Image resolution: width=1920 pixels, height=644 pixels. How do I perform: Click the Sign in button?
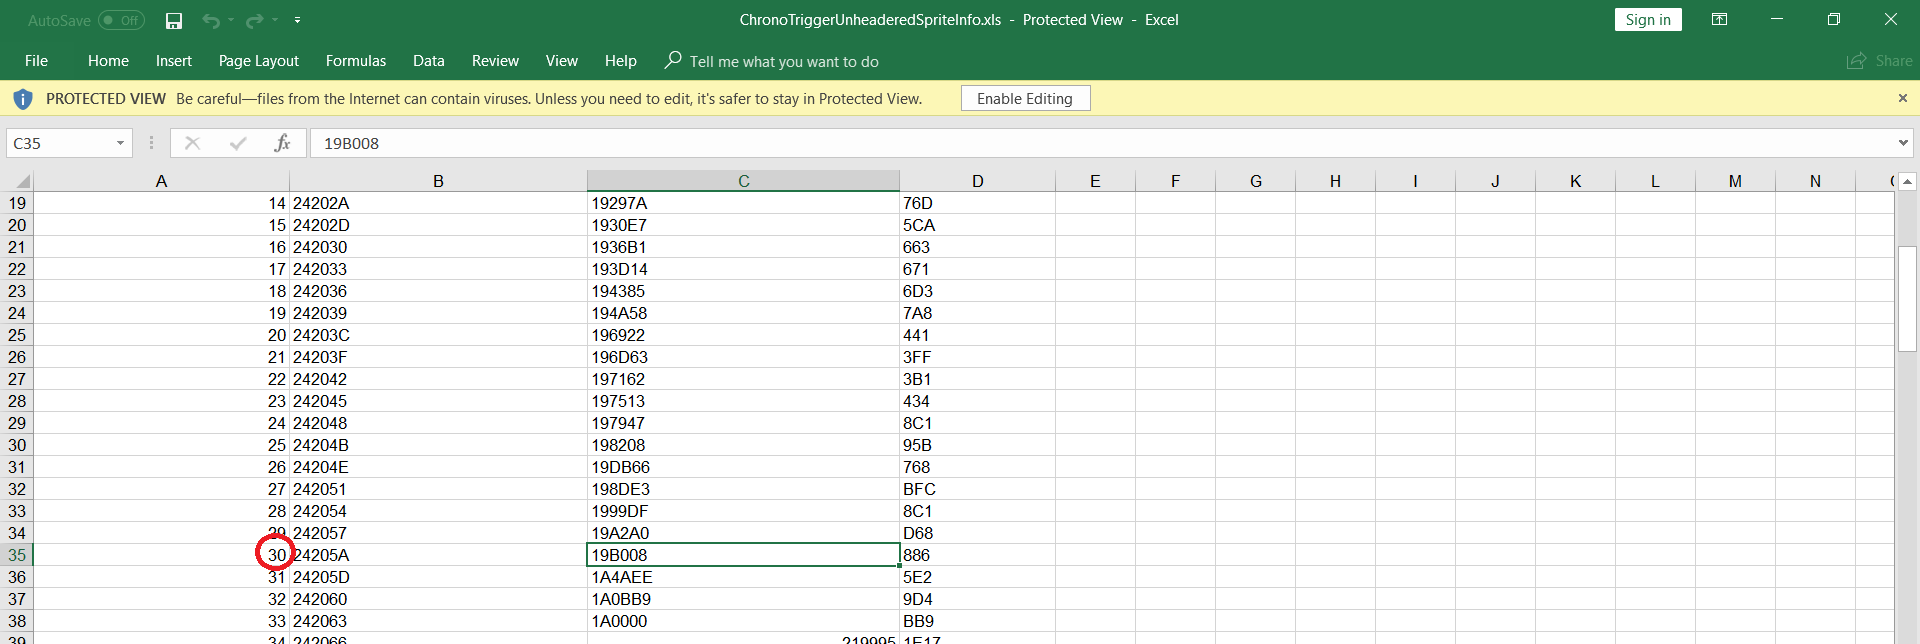pos(1647,20)
